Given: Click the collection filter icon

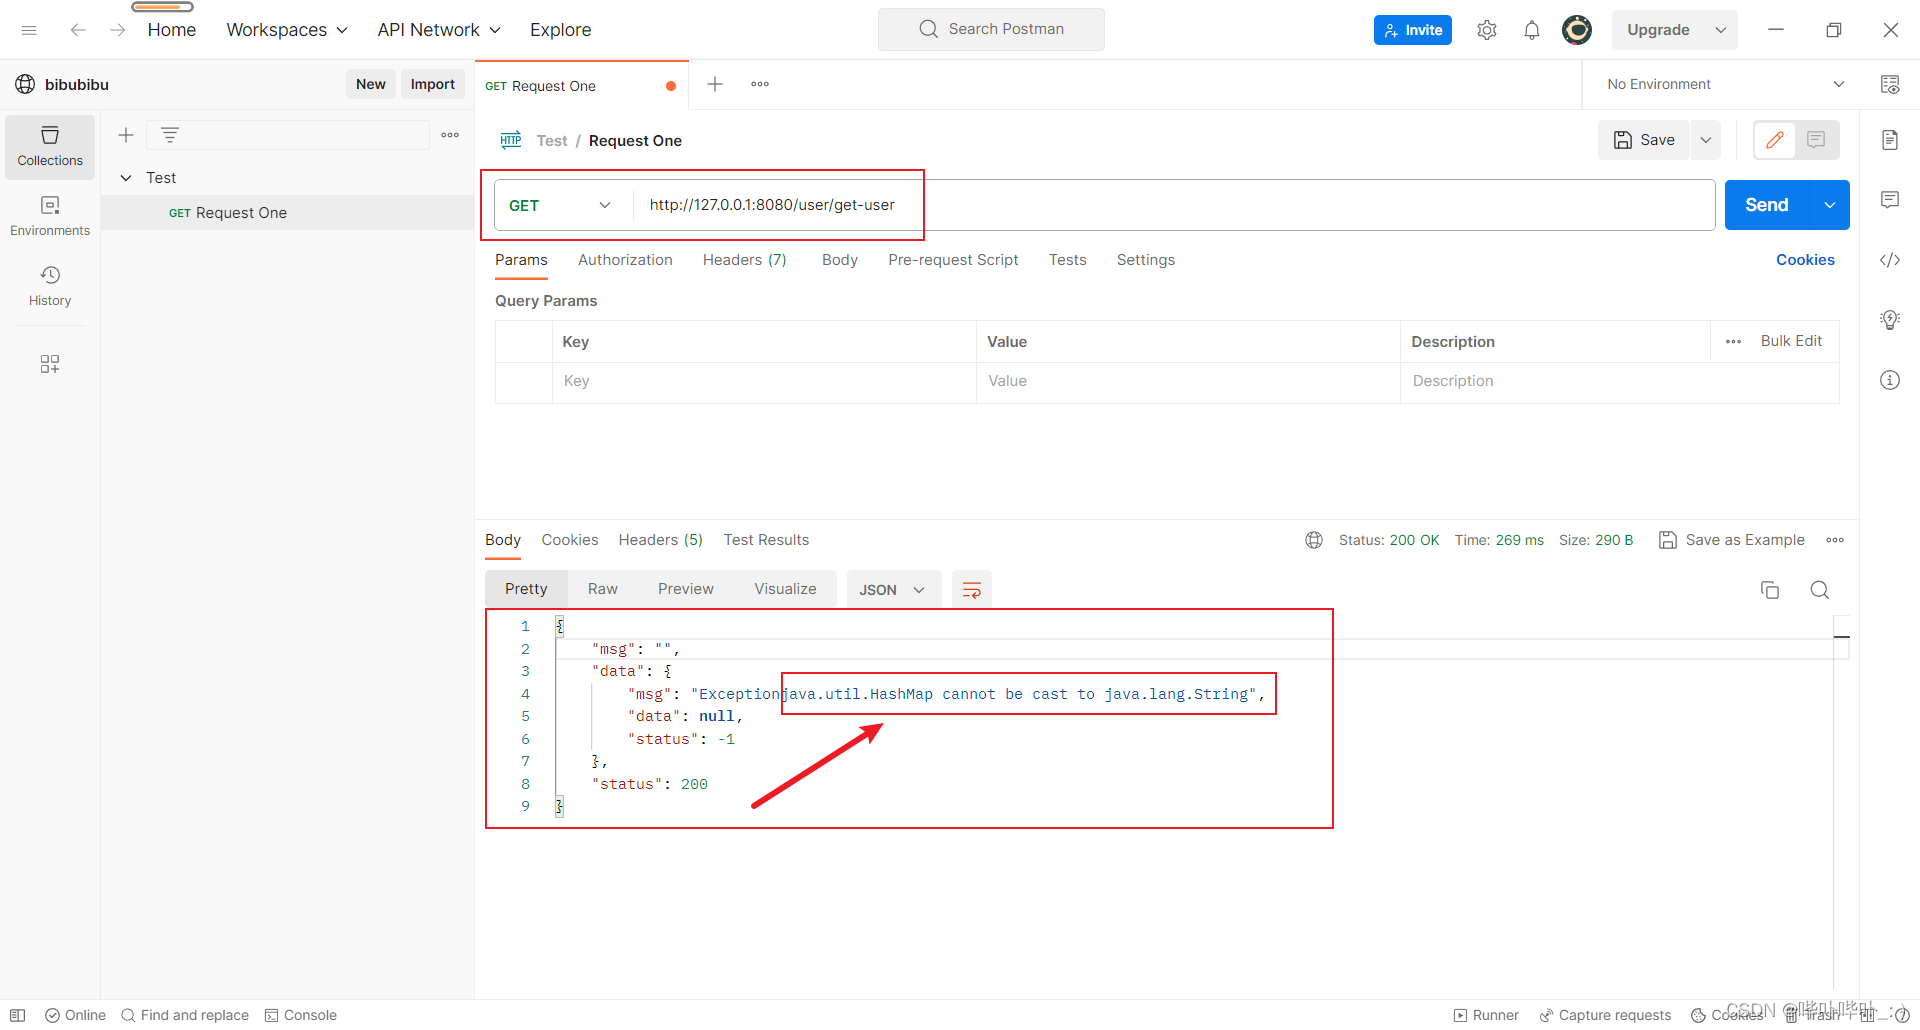Looking at the screenshot, I should (x=170, y=135).
